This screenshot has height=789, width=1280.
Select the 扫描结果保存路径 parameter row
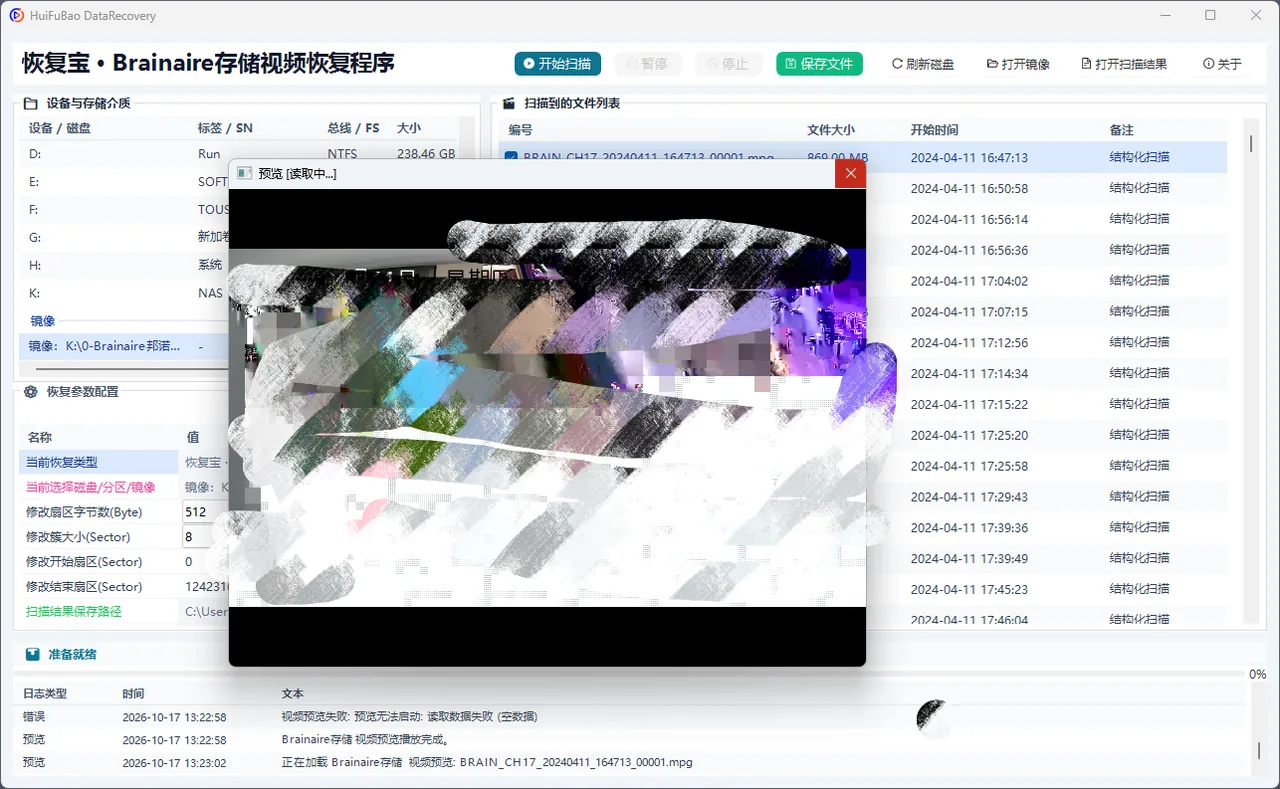point(124,611)
